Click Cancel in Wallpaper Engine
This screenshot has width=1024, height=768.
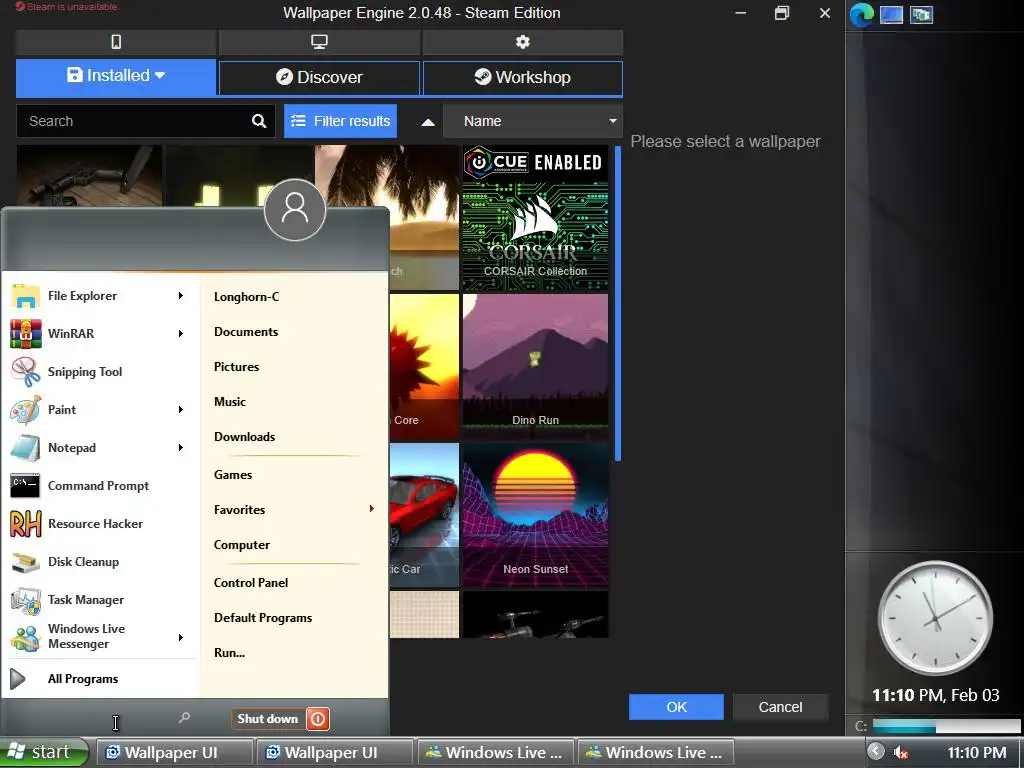[x=780, y=707]
